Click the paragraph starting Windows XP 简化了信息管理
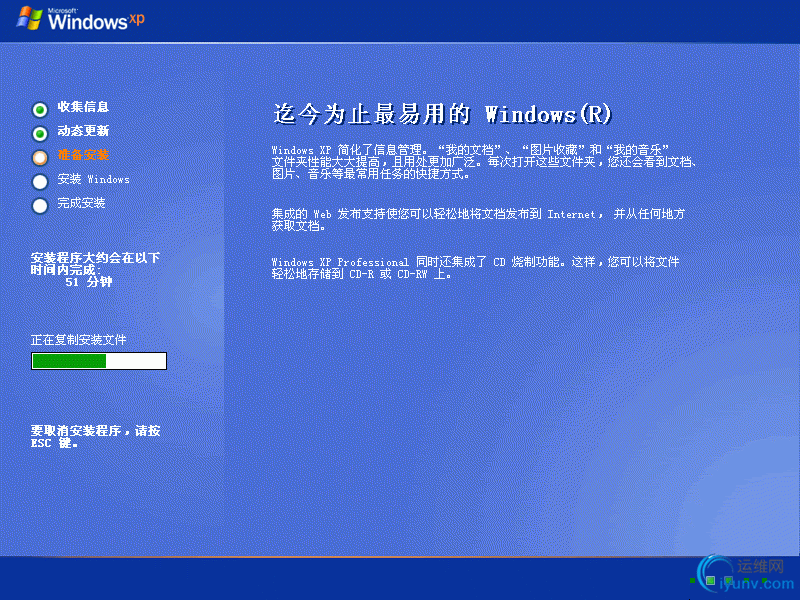Screen dimensions: 800x600 (484, 162)
